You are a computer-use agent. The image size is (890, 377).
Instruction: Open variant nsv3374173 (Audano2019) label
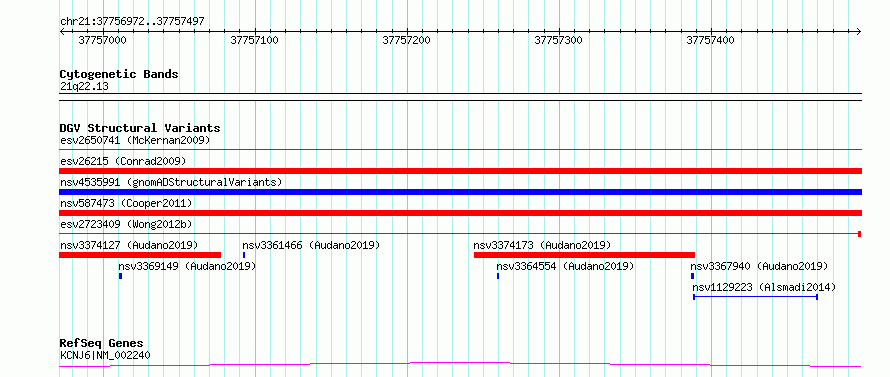click(542, 245)
